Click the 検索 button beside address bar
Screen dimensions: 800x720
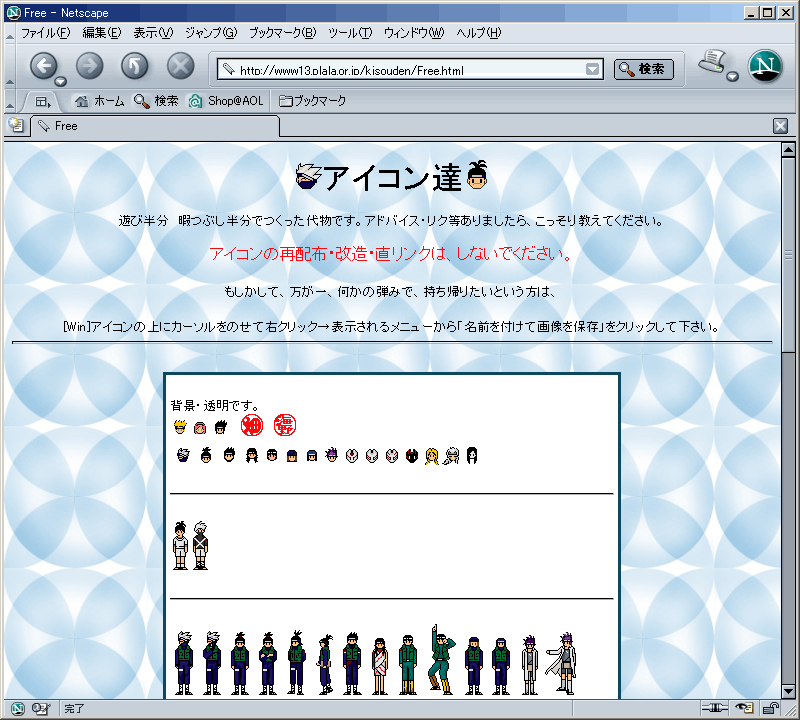click(643, 69)
